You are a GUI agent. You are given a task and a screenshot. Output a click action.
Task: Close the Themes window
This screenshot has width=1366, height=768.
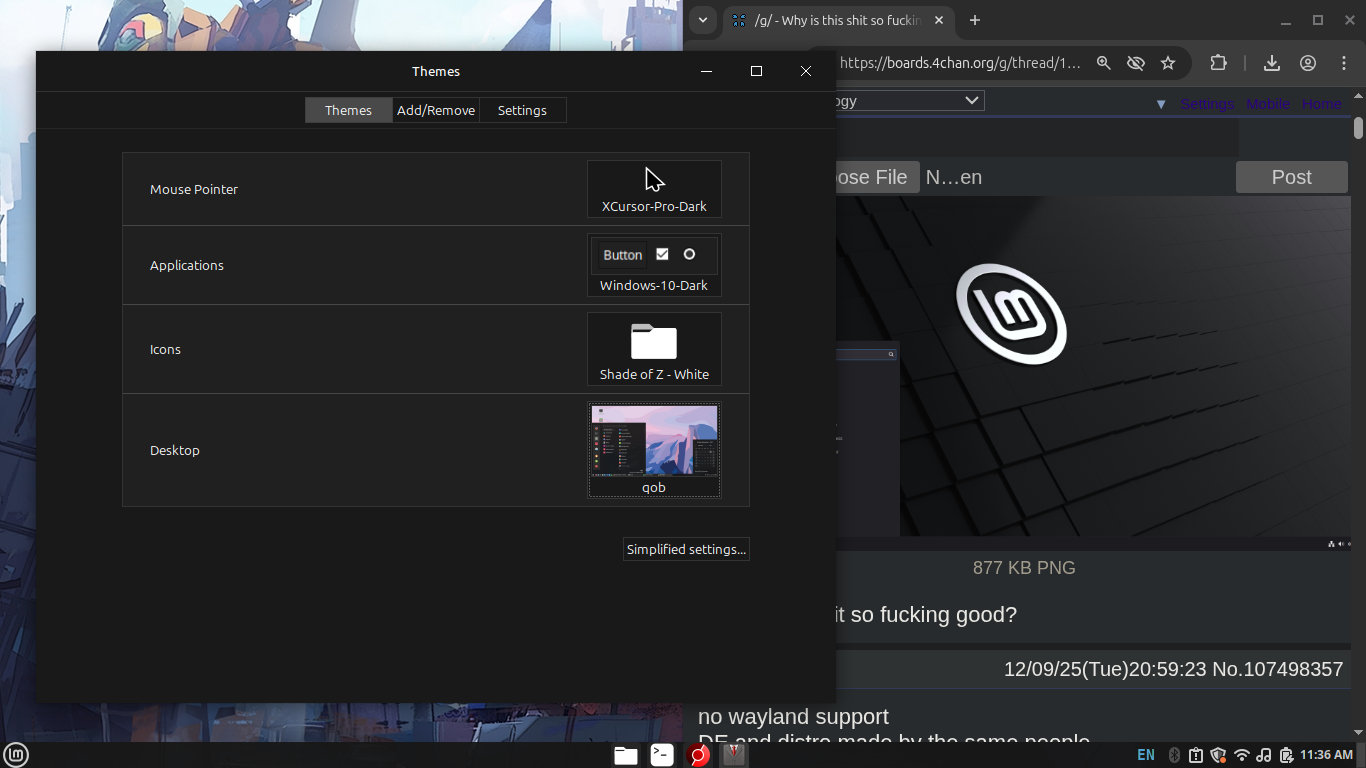tap(806, 71)
